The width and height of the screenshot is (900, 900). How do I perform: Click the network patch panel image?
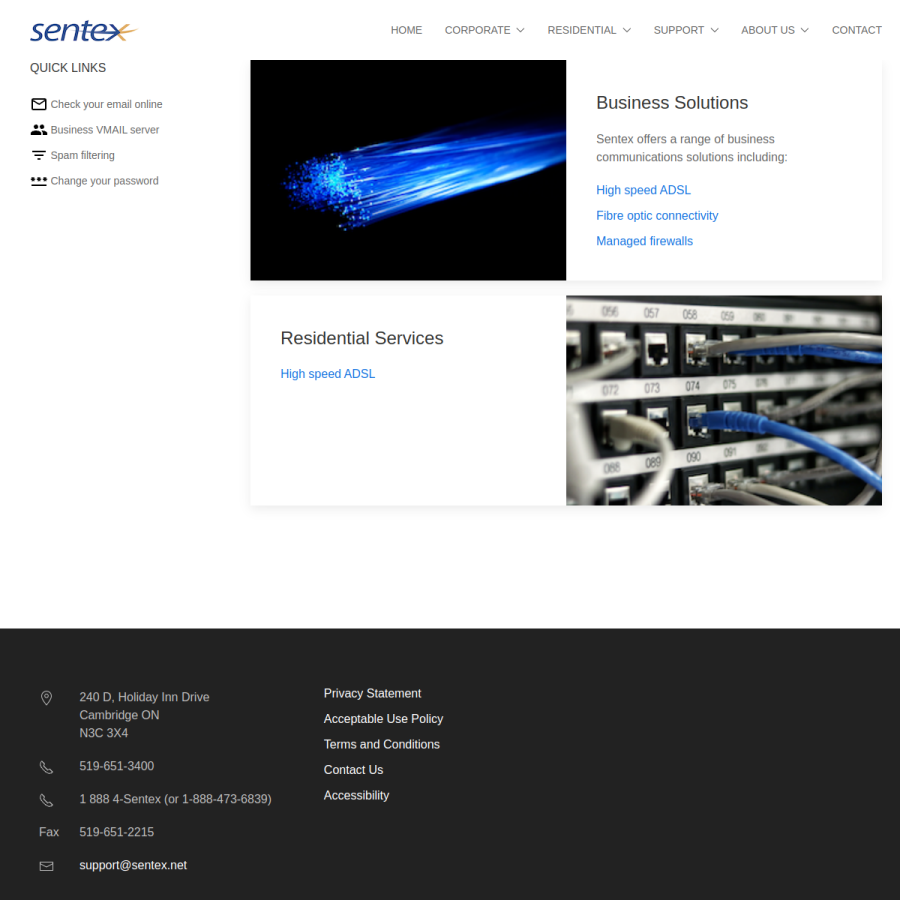pos(724,401)
